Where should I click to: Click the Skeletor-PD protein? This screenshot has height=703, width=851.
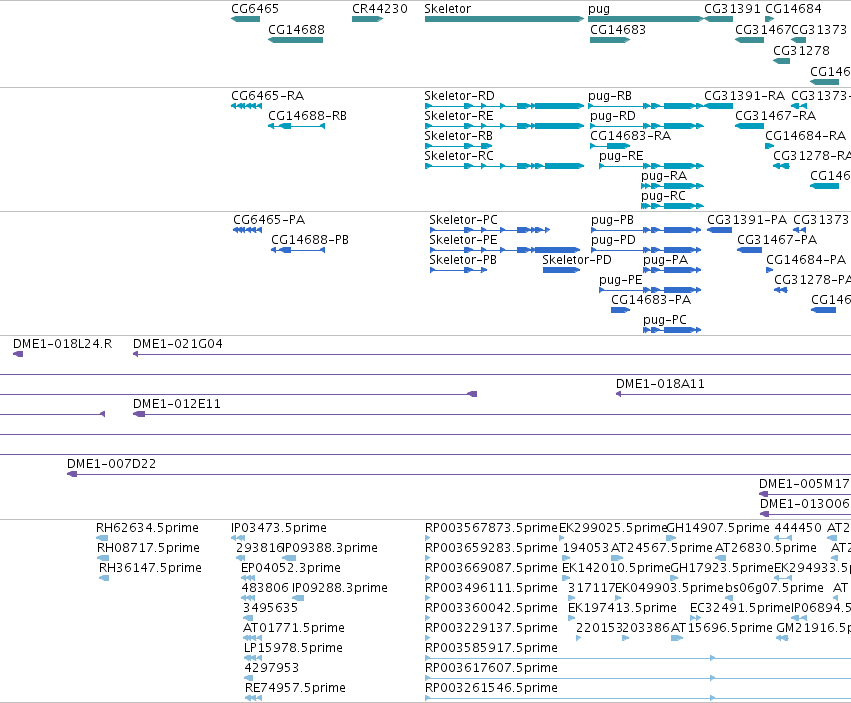(562, 270)
